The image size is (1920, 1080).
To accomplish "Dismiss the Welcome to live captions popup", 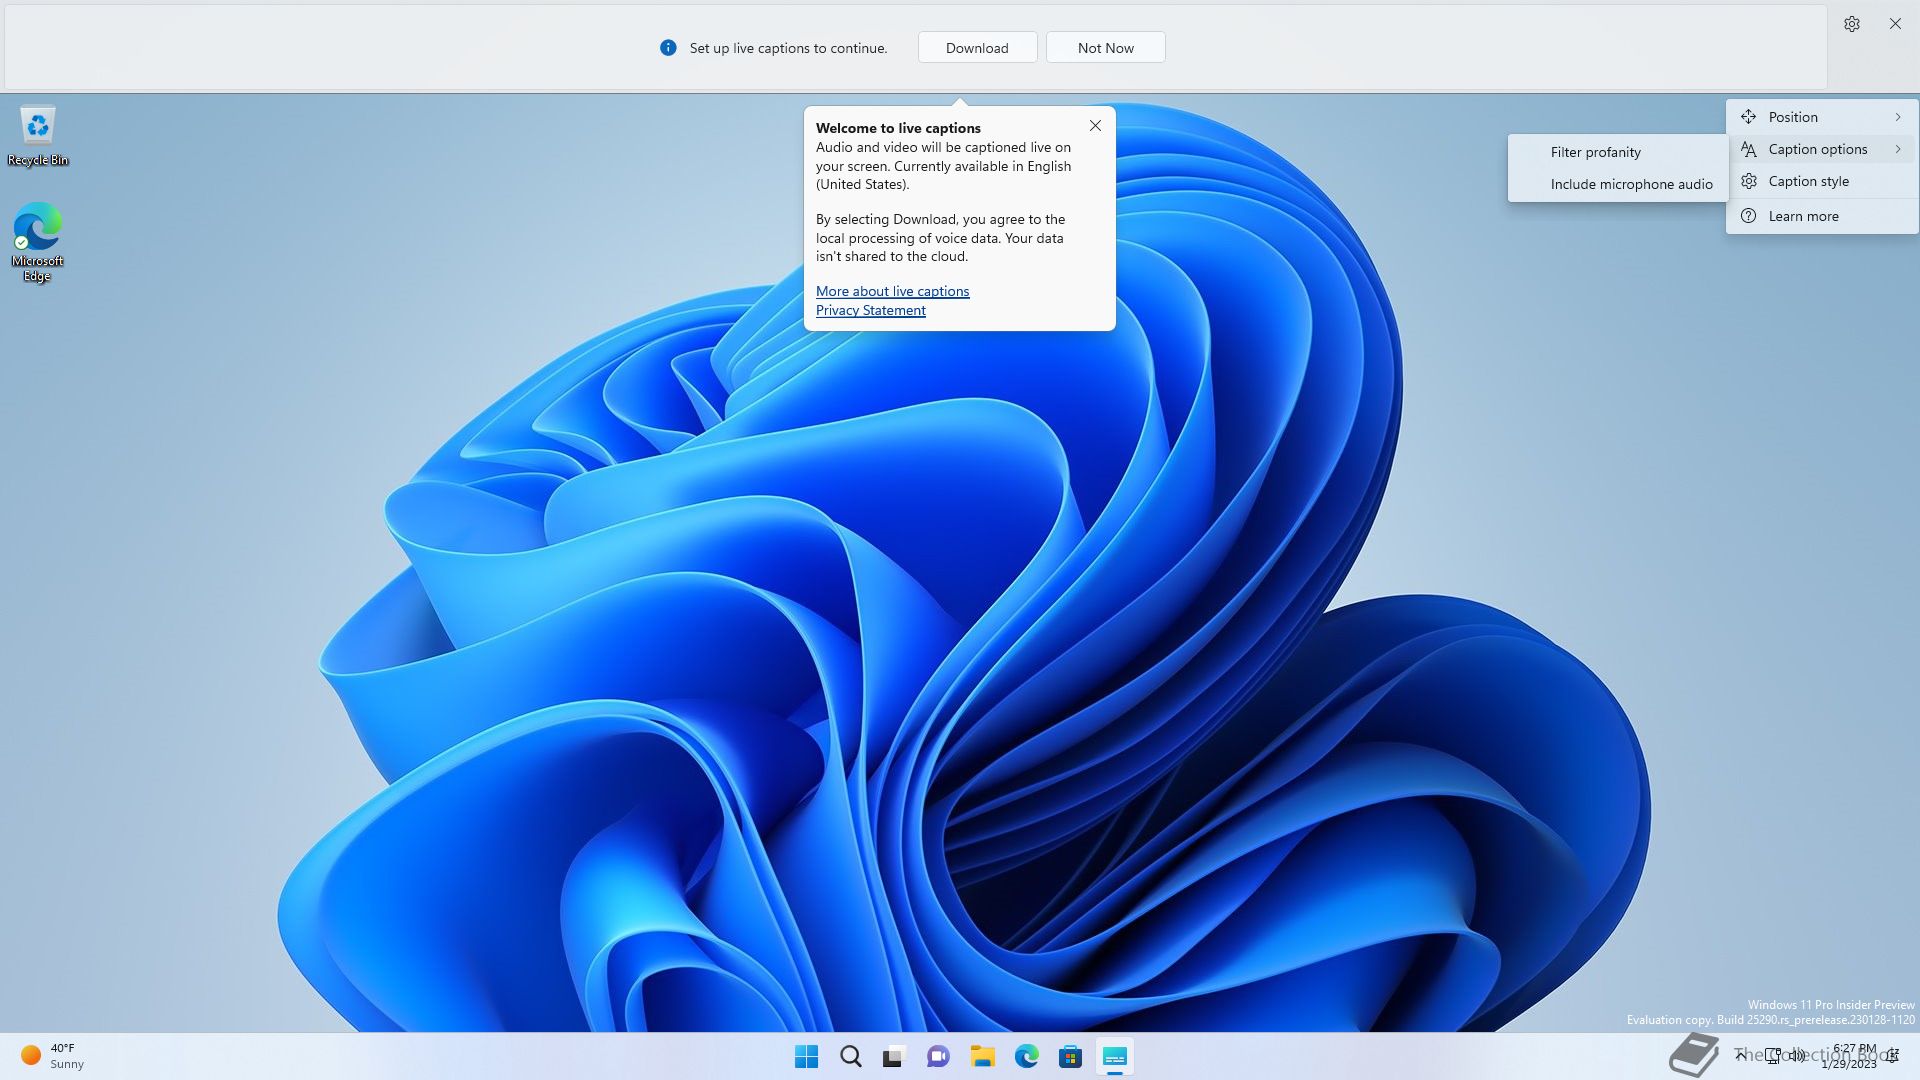I will point(1095,126).
